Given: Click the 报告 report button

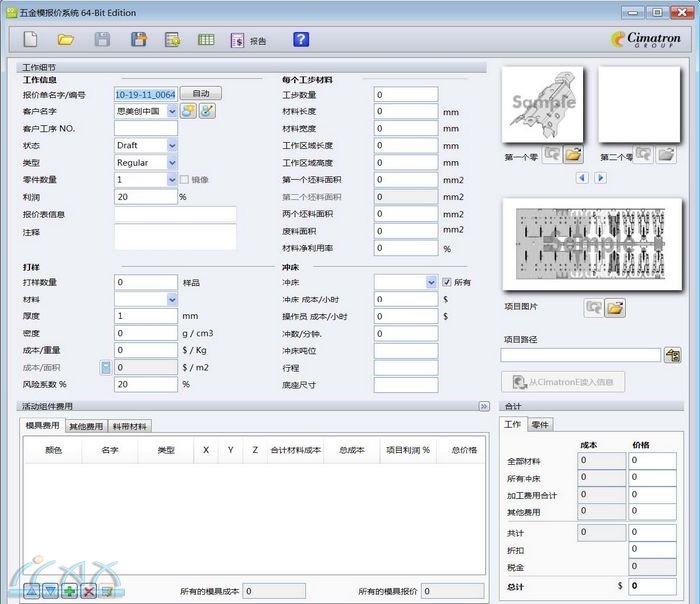Looking at the screenshot, I should [250, 40].
